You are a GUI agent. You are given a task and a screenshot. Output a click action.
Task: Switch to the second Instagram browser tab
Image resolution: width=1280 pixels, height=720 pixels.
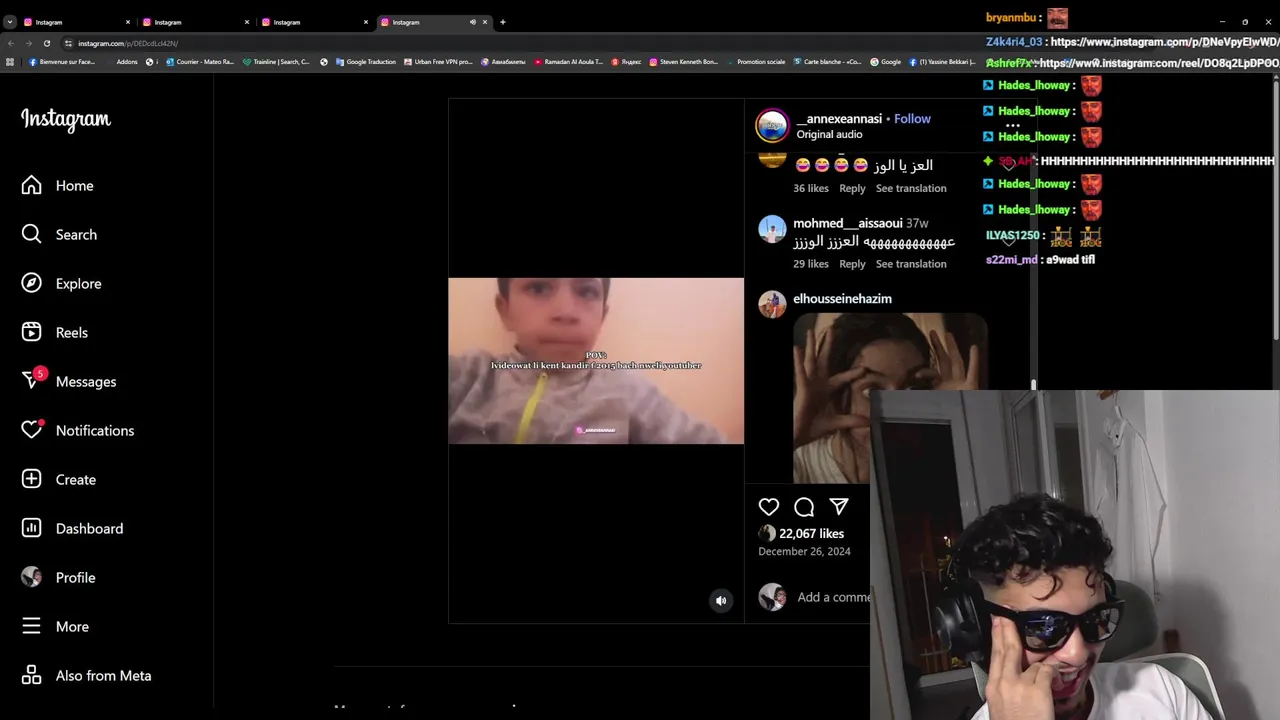tap(195, 22)
